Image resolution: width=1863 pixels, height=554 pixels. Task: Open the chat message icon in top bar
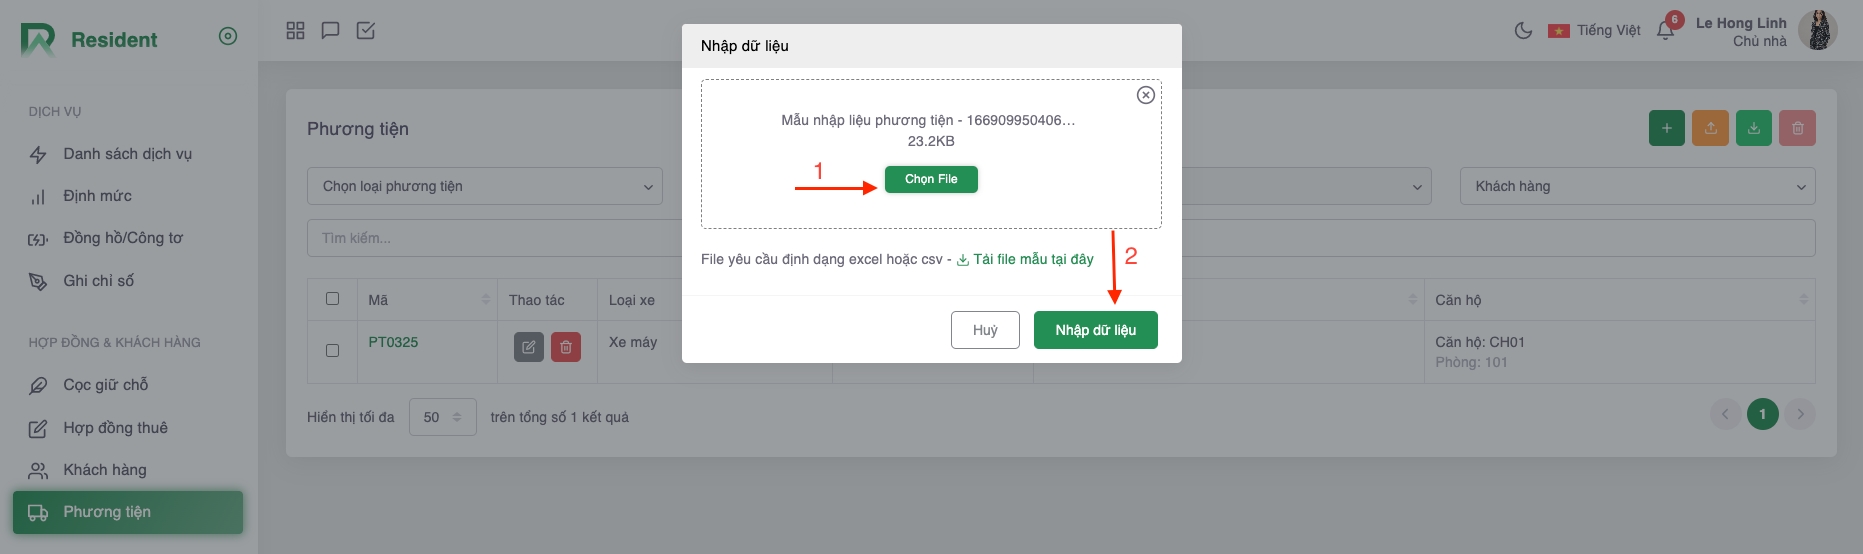click(330, 30)
